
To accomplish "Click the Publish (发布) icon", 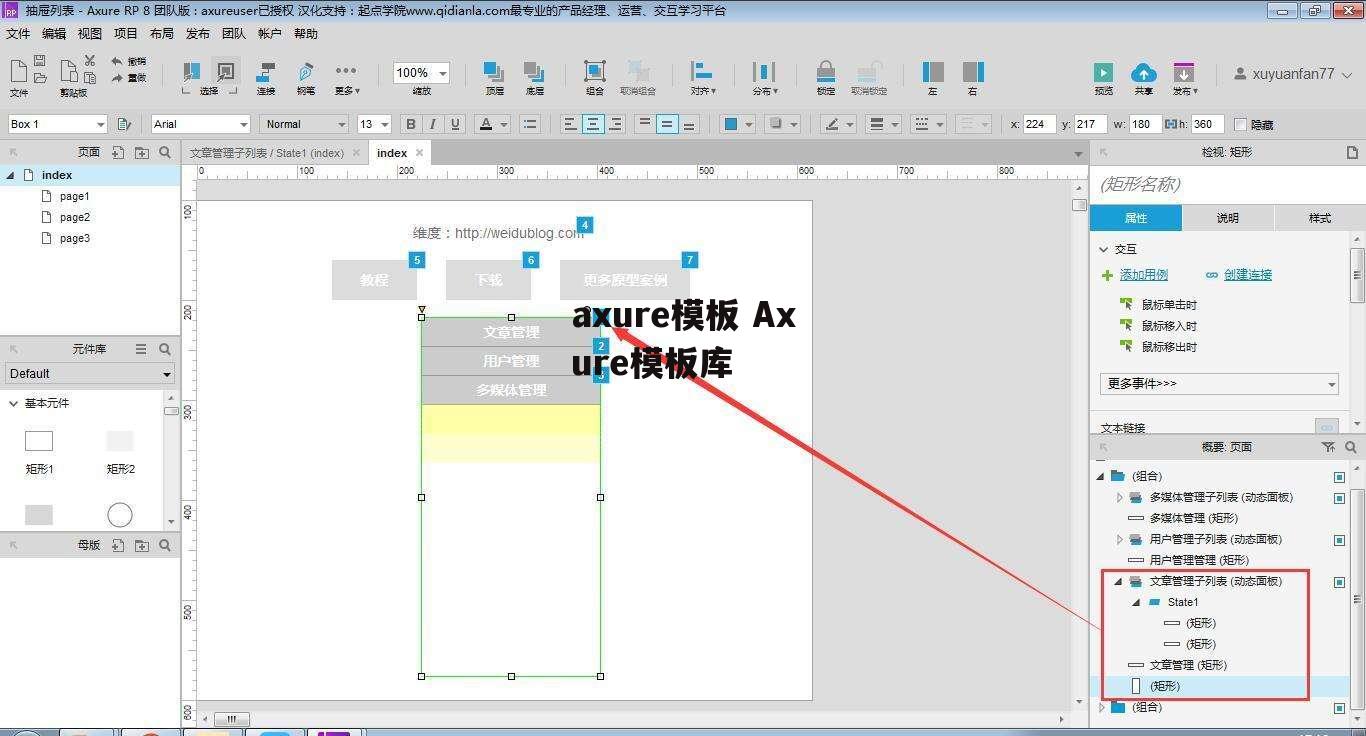I will point(1184,72).
